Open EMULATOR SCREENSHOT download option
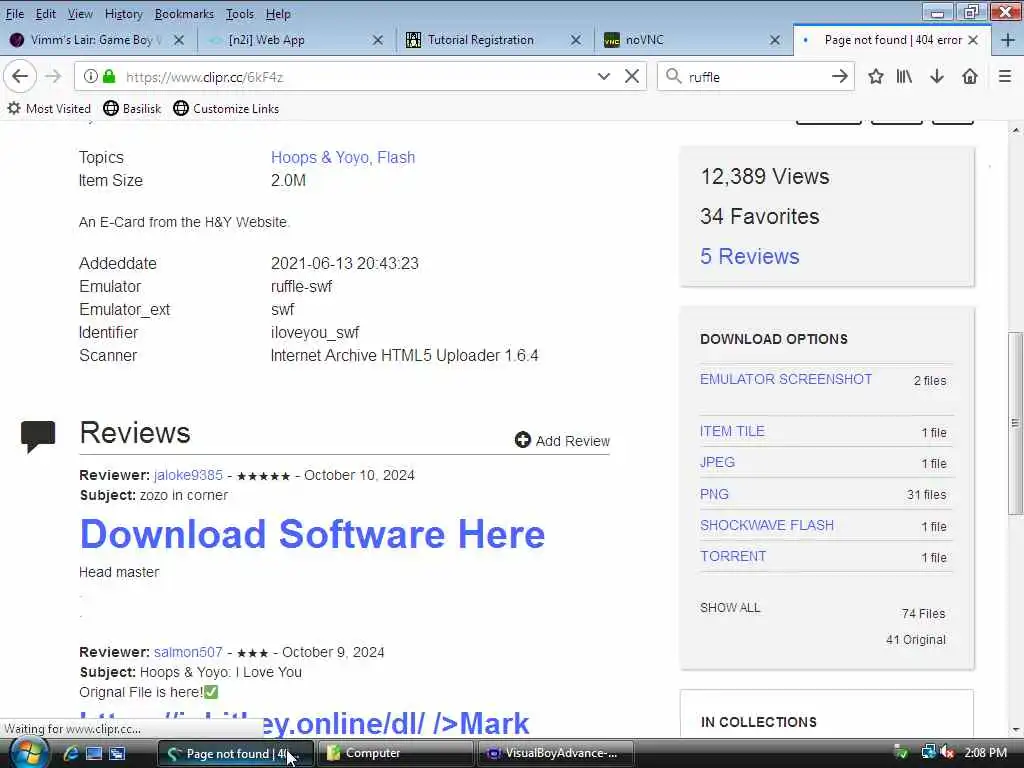The image size is (1024, 768). [786, 379]
